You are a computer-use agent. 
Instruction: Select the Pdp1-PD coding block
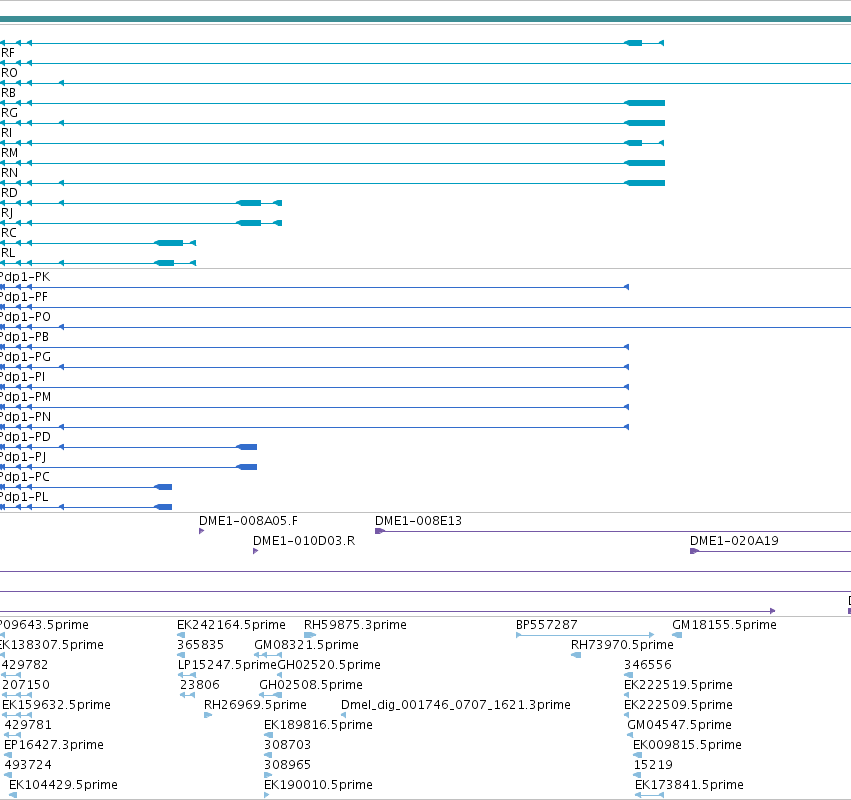[x=247, y=447]
